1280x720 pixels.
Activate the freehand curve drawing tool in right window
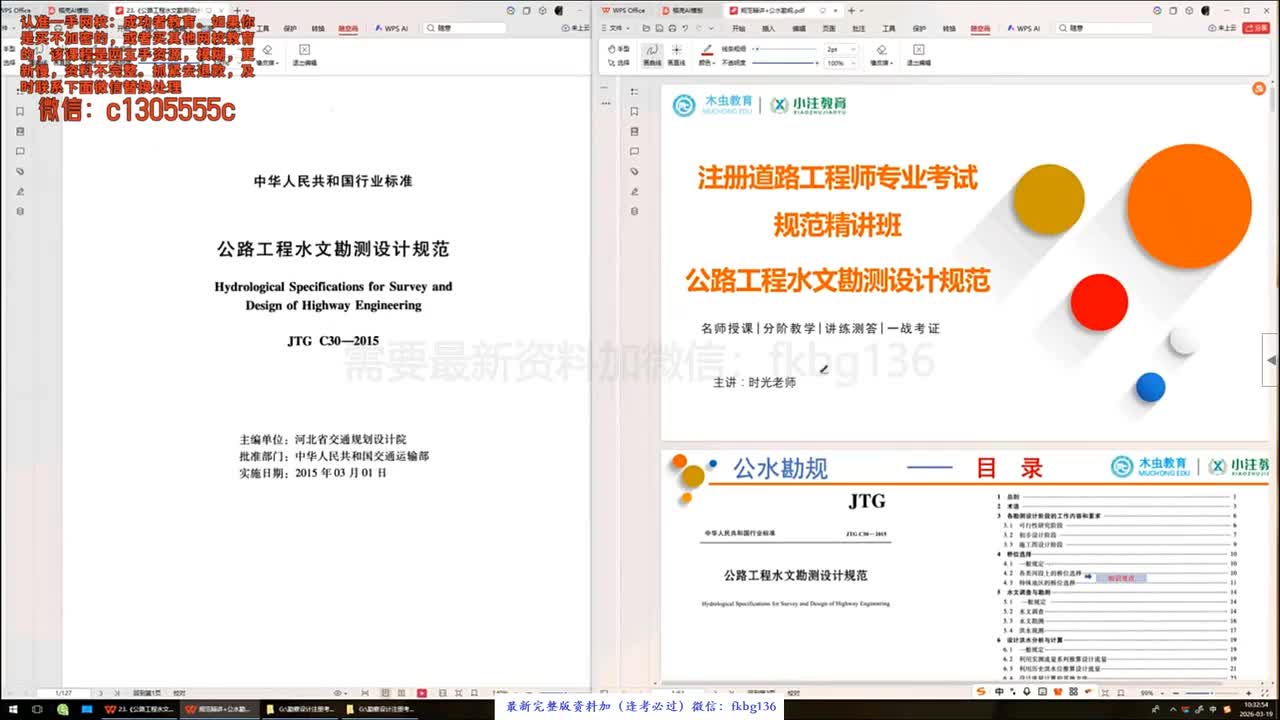(x=651, y=54)
